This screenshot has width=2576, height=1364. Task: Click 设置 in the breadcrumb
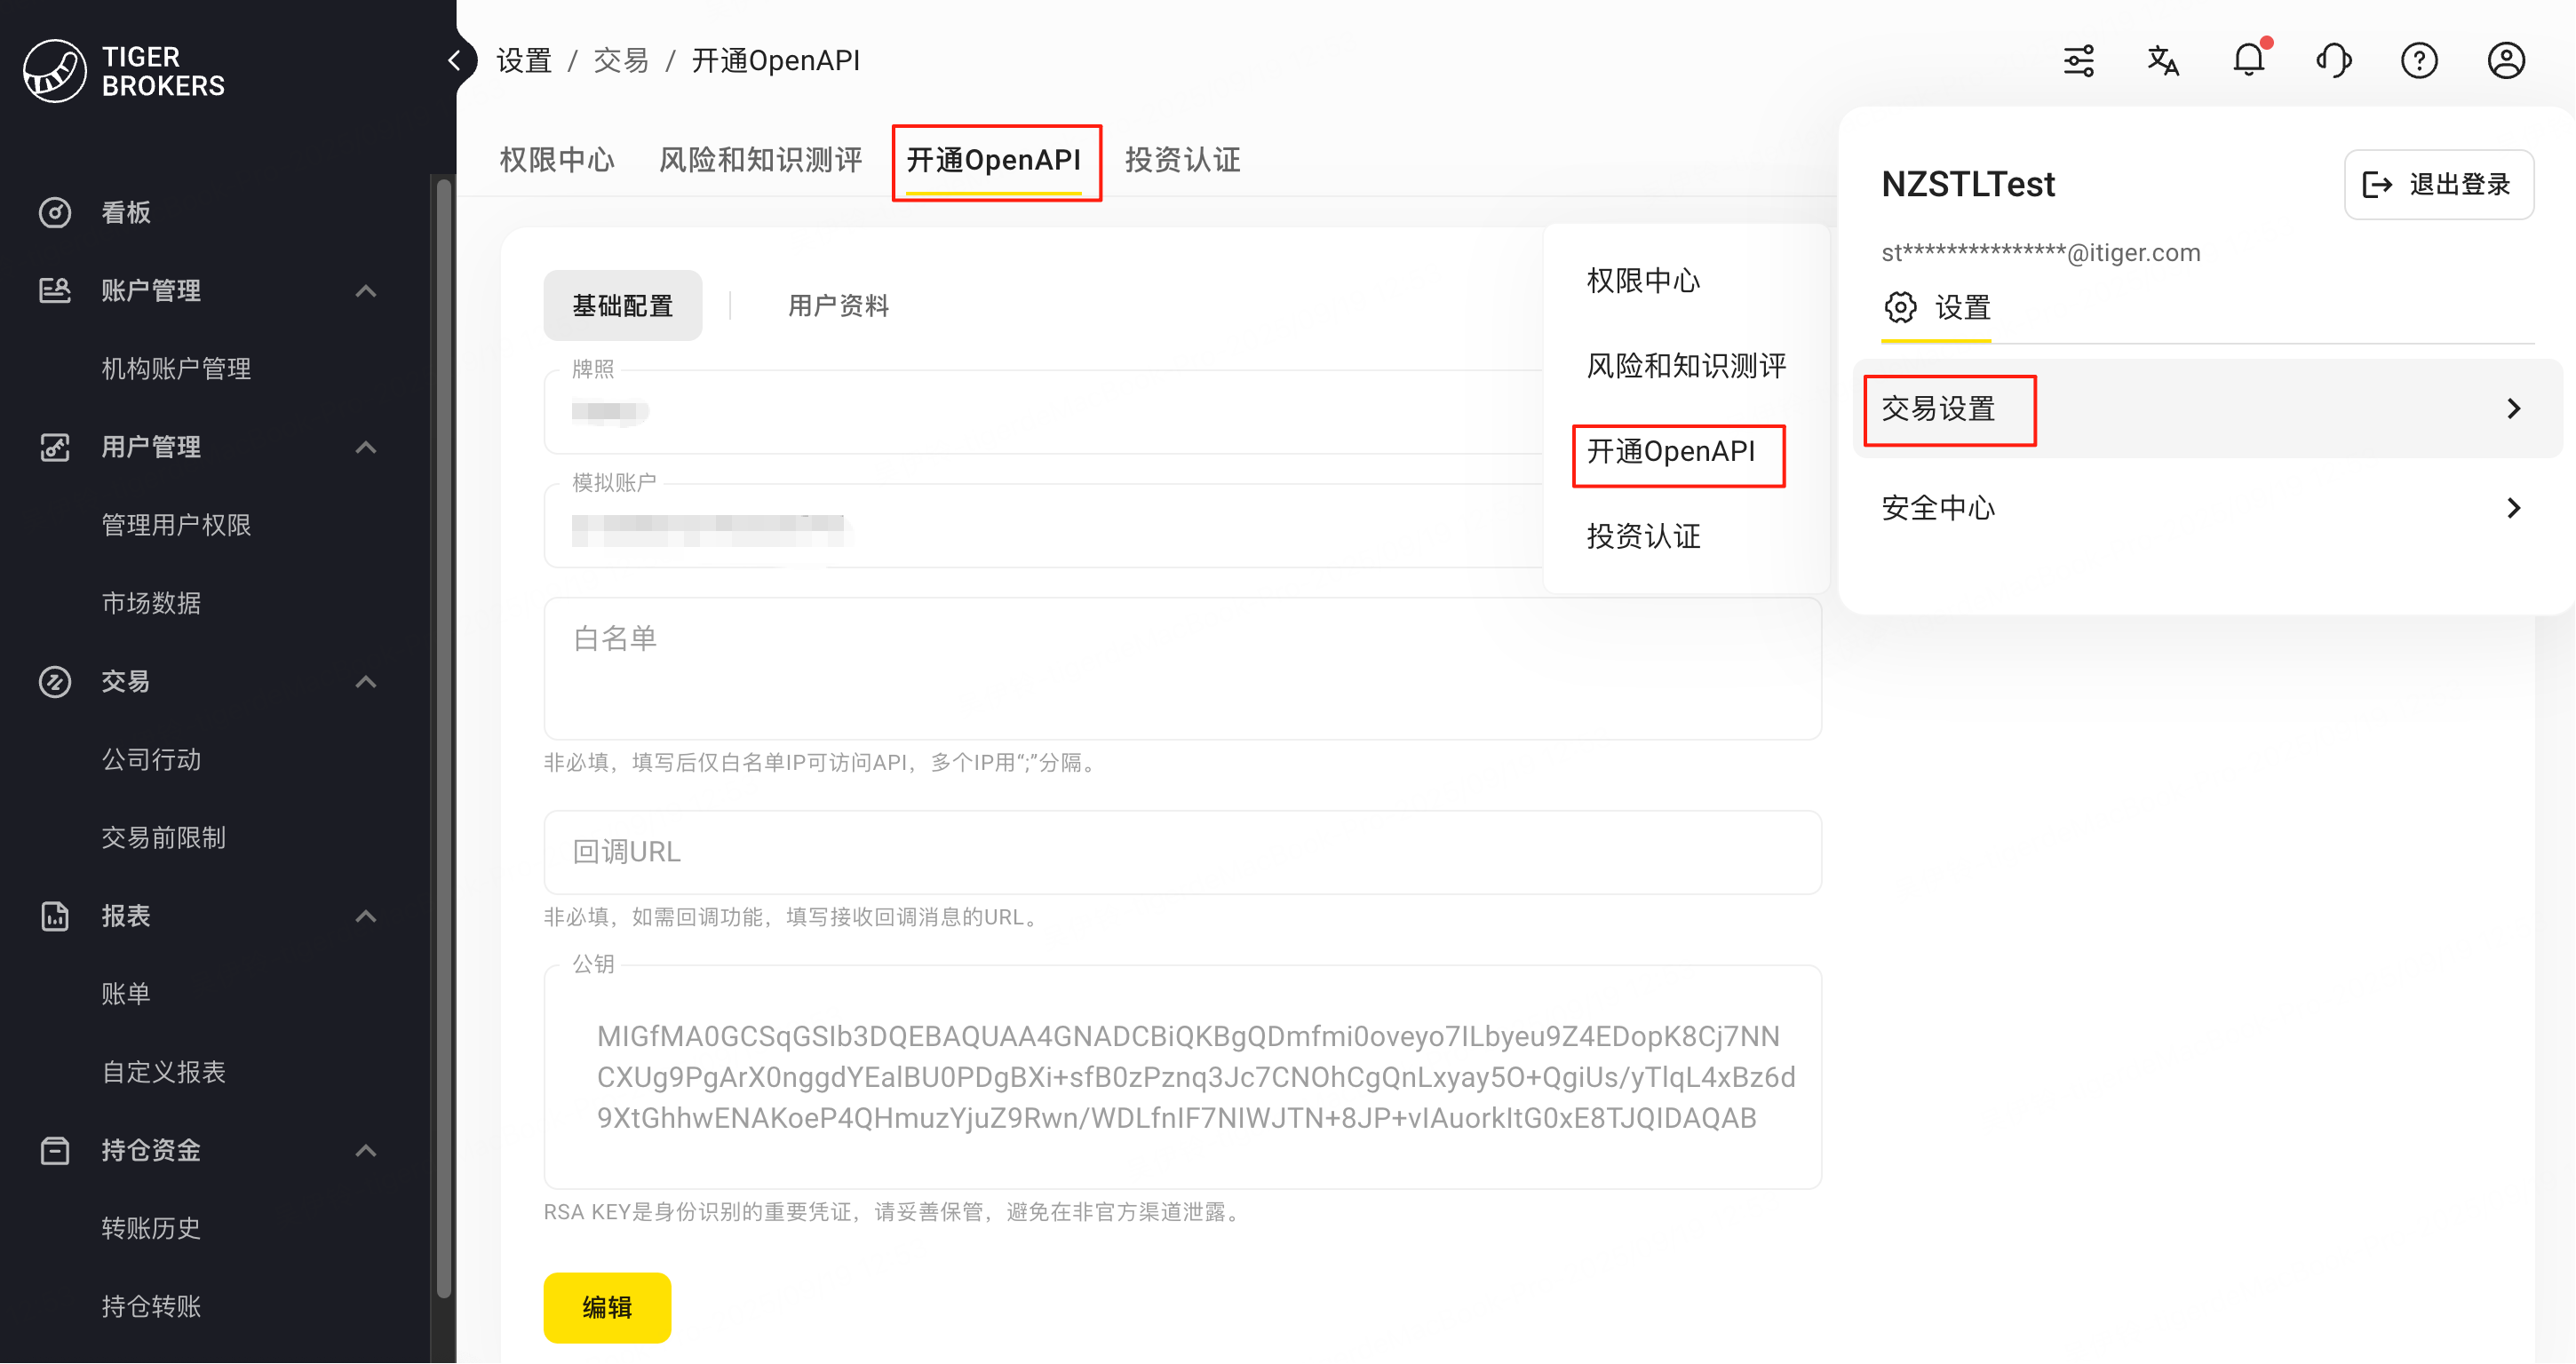click(524, 61)
